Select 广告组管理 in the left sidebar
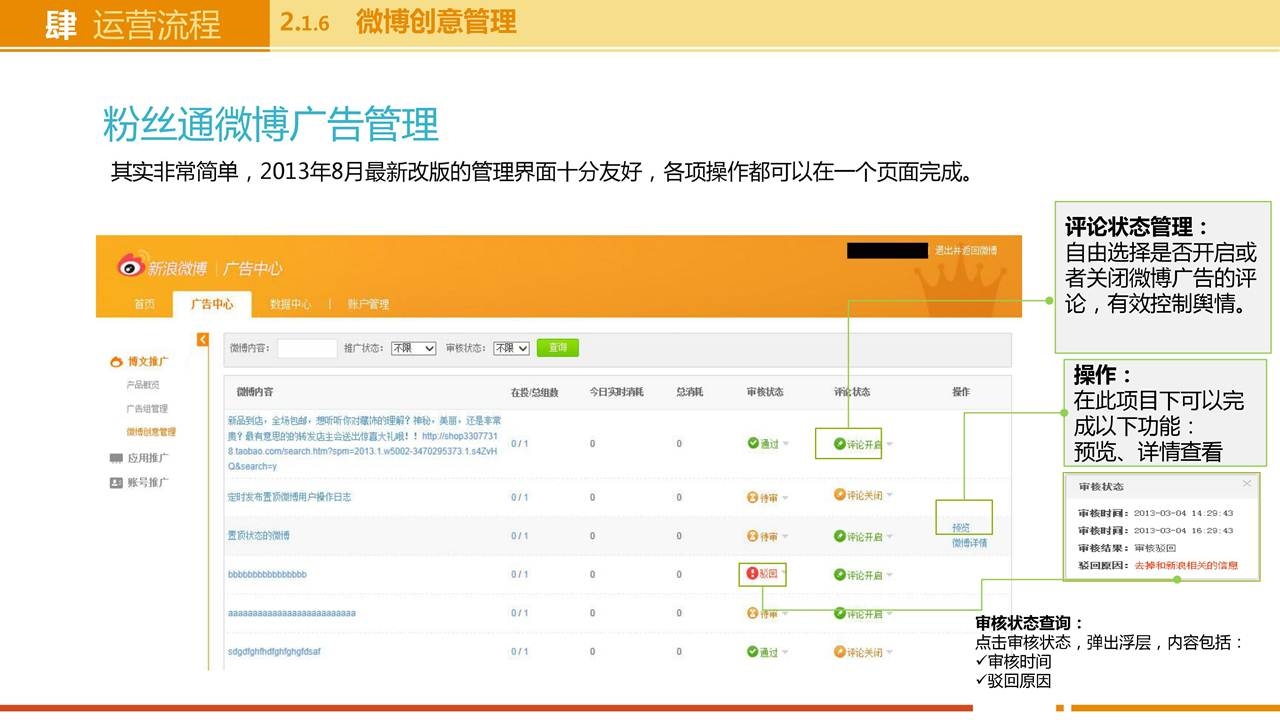The height and width of the screenshot is (720, 1280). coord(147,409)
